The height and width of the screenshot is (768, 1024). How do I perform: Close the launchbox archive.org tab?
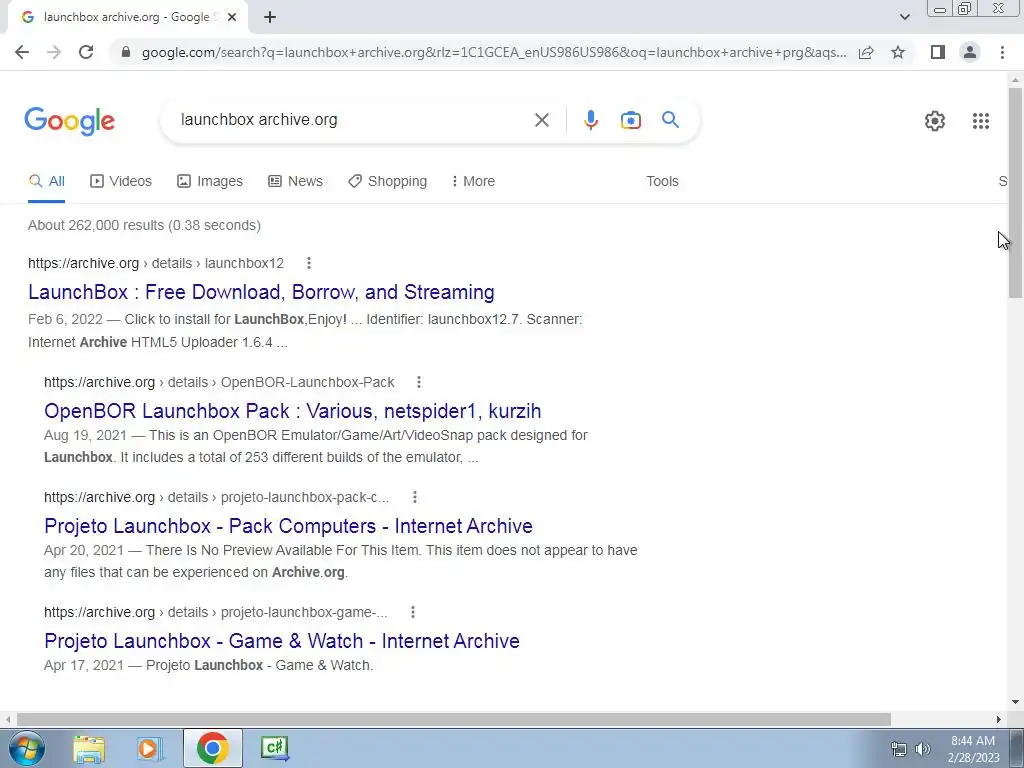pos(232,17)
